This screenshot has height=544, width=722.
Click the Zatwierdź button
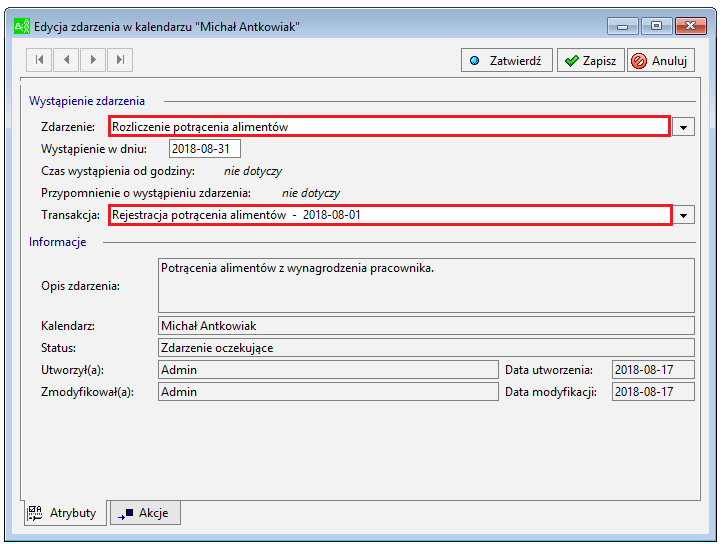(x=507, y=60)
